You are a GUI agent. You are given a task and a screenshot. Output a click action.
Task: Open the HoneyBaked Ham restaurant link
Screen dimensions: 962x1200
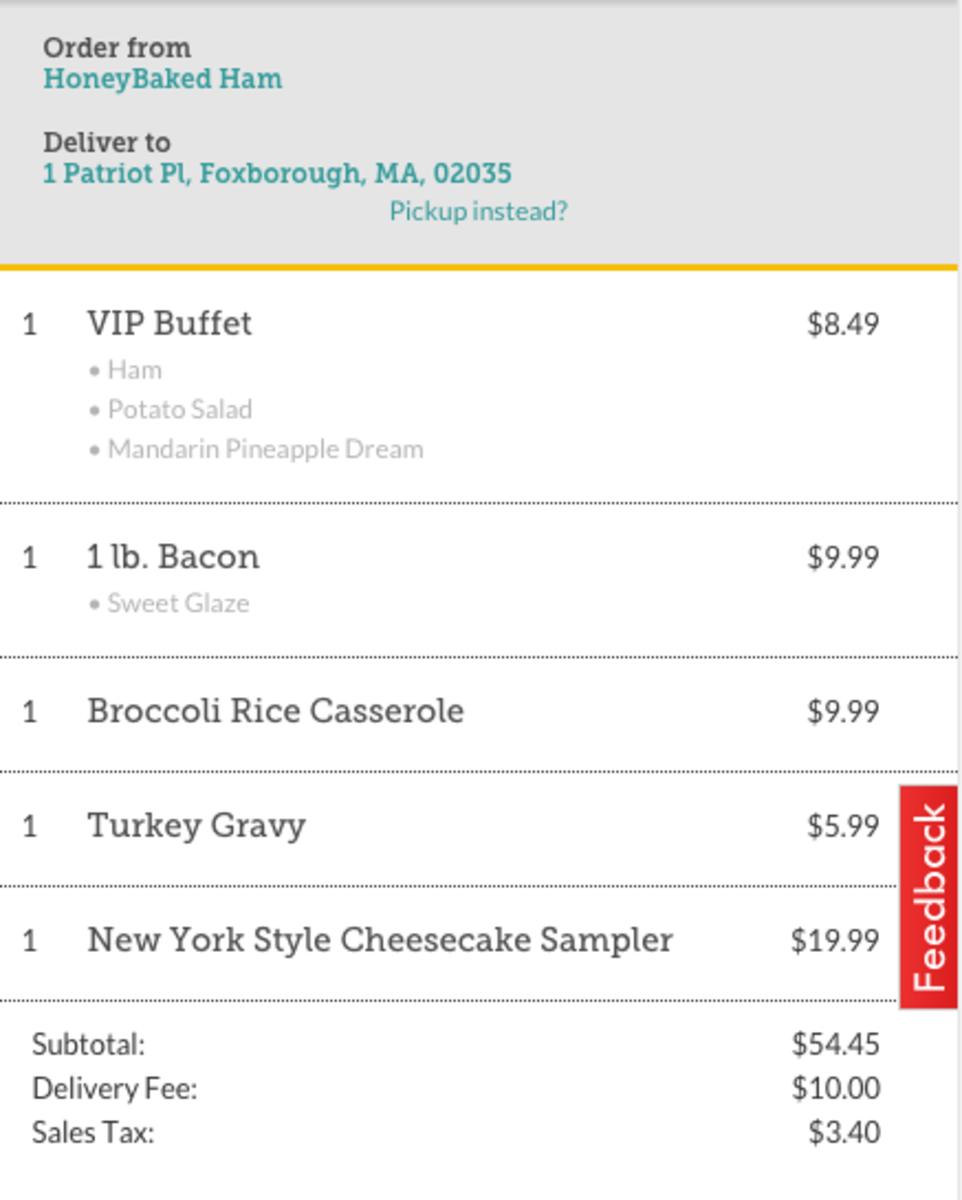point(162,79)
